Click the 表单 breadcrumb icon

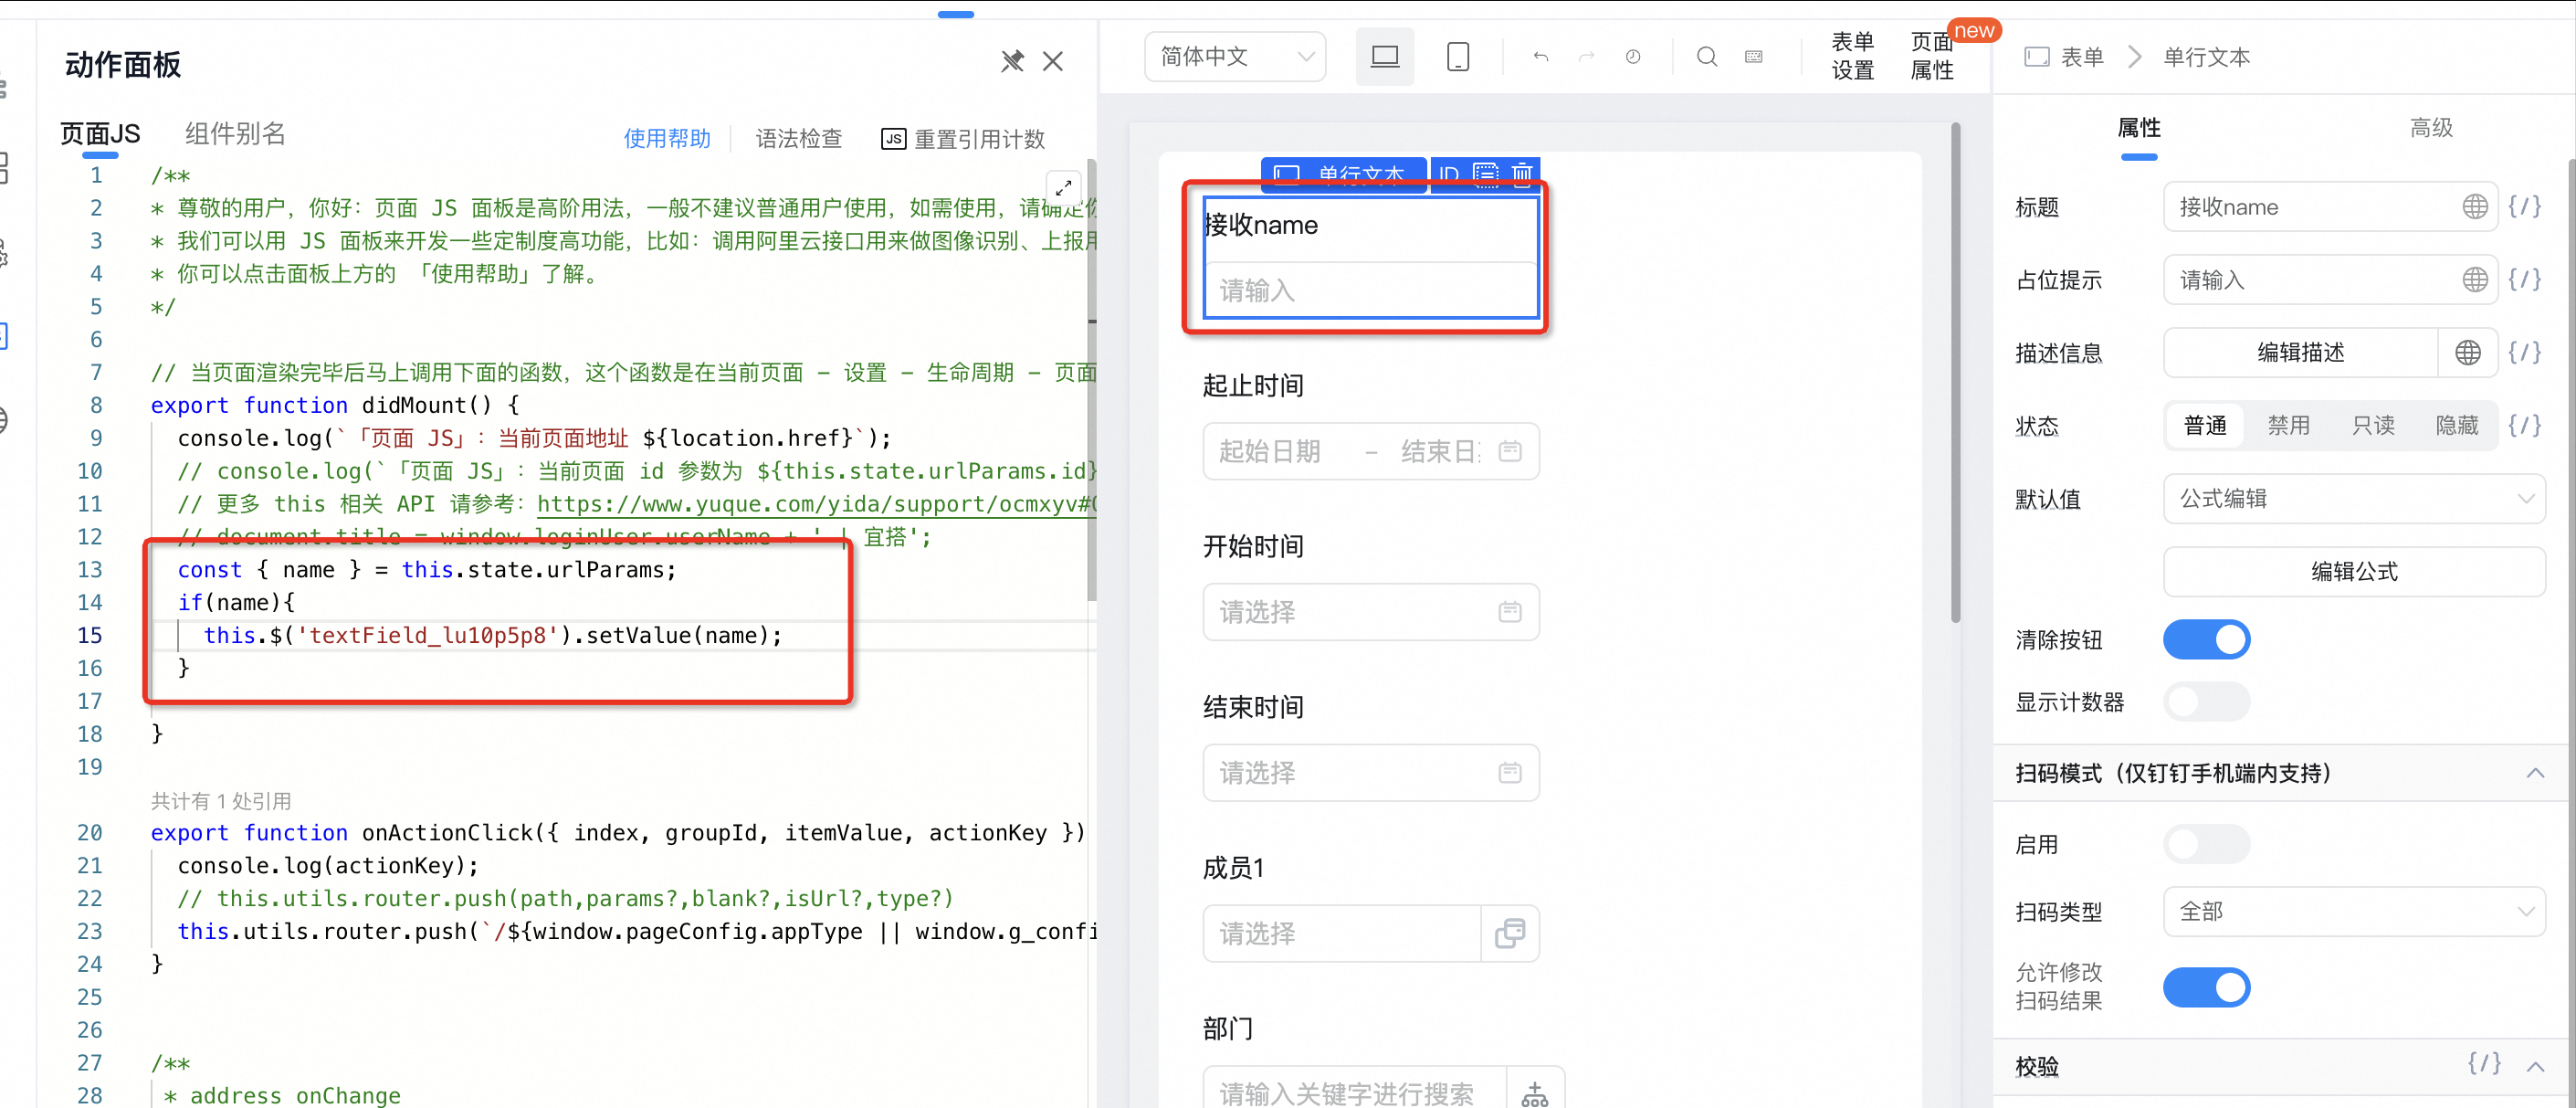(x=2037, y=57)
